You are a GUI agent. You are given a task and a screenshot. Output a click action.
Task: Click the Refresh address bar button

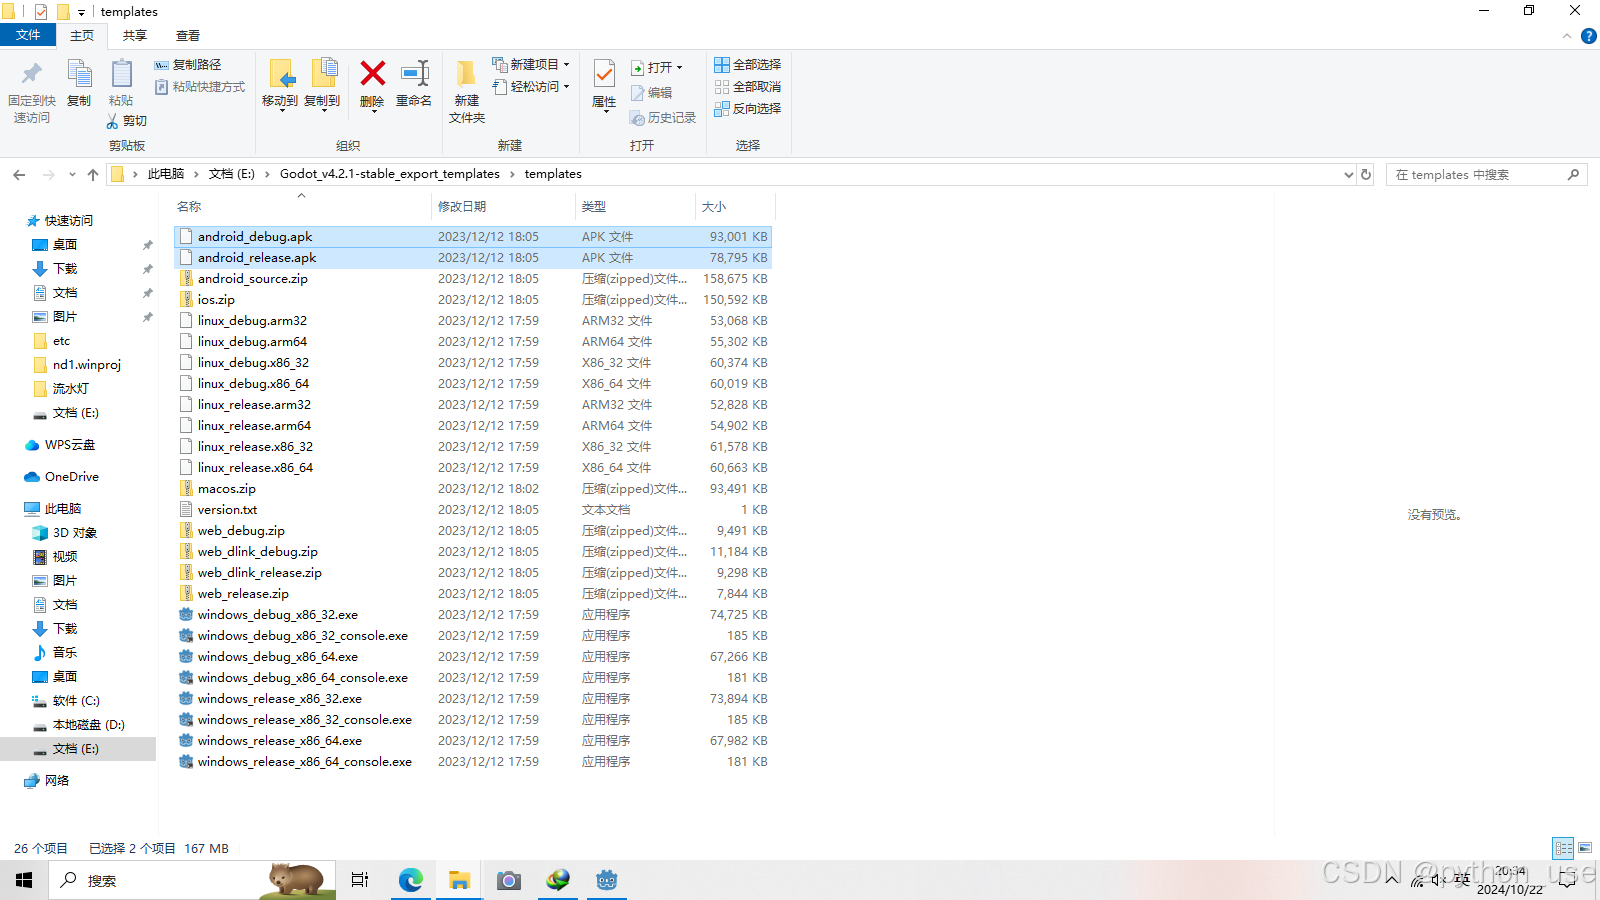click(x=1366, y=174)
